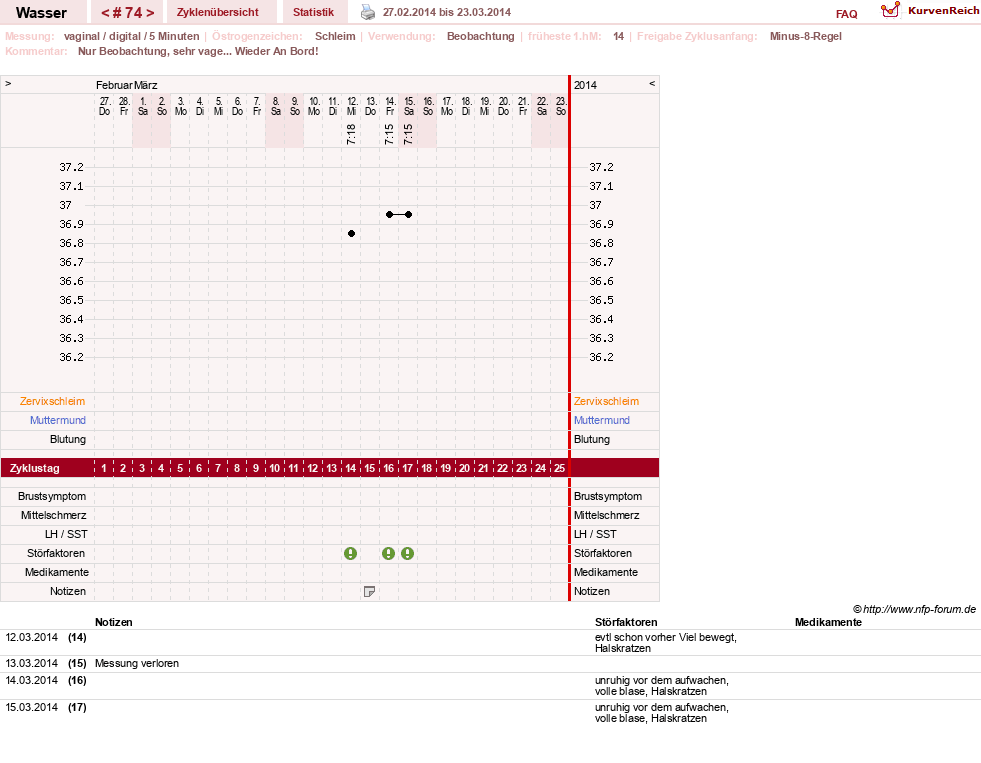Viewport: 981px width, 763px height.
Task: Click Störfaktoren warning icon on cycle day 16
Action: pyautogui.click(x=389, y=553)
